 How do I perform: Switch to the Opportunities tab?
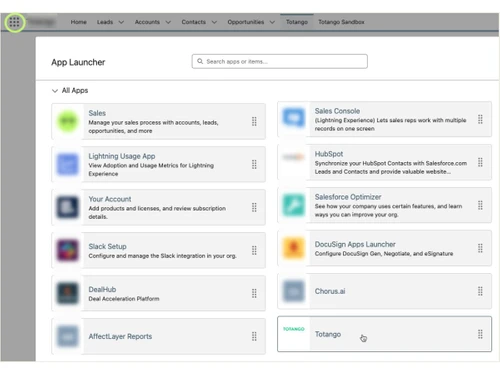246,22
